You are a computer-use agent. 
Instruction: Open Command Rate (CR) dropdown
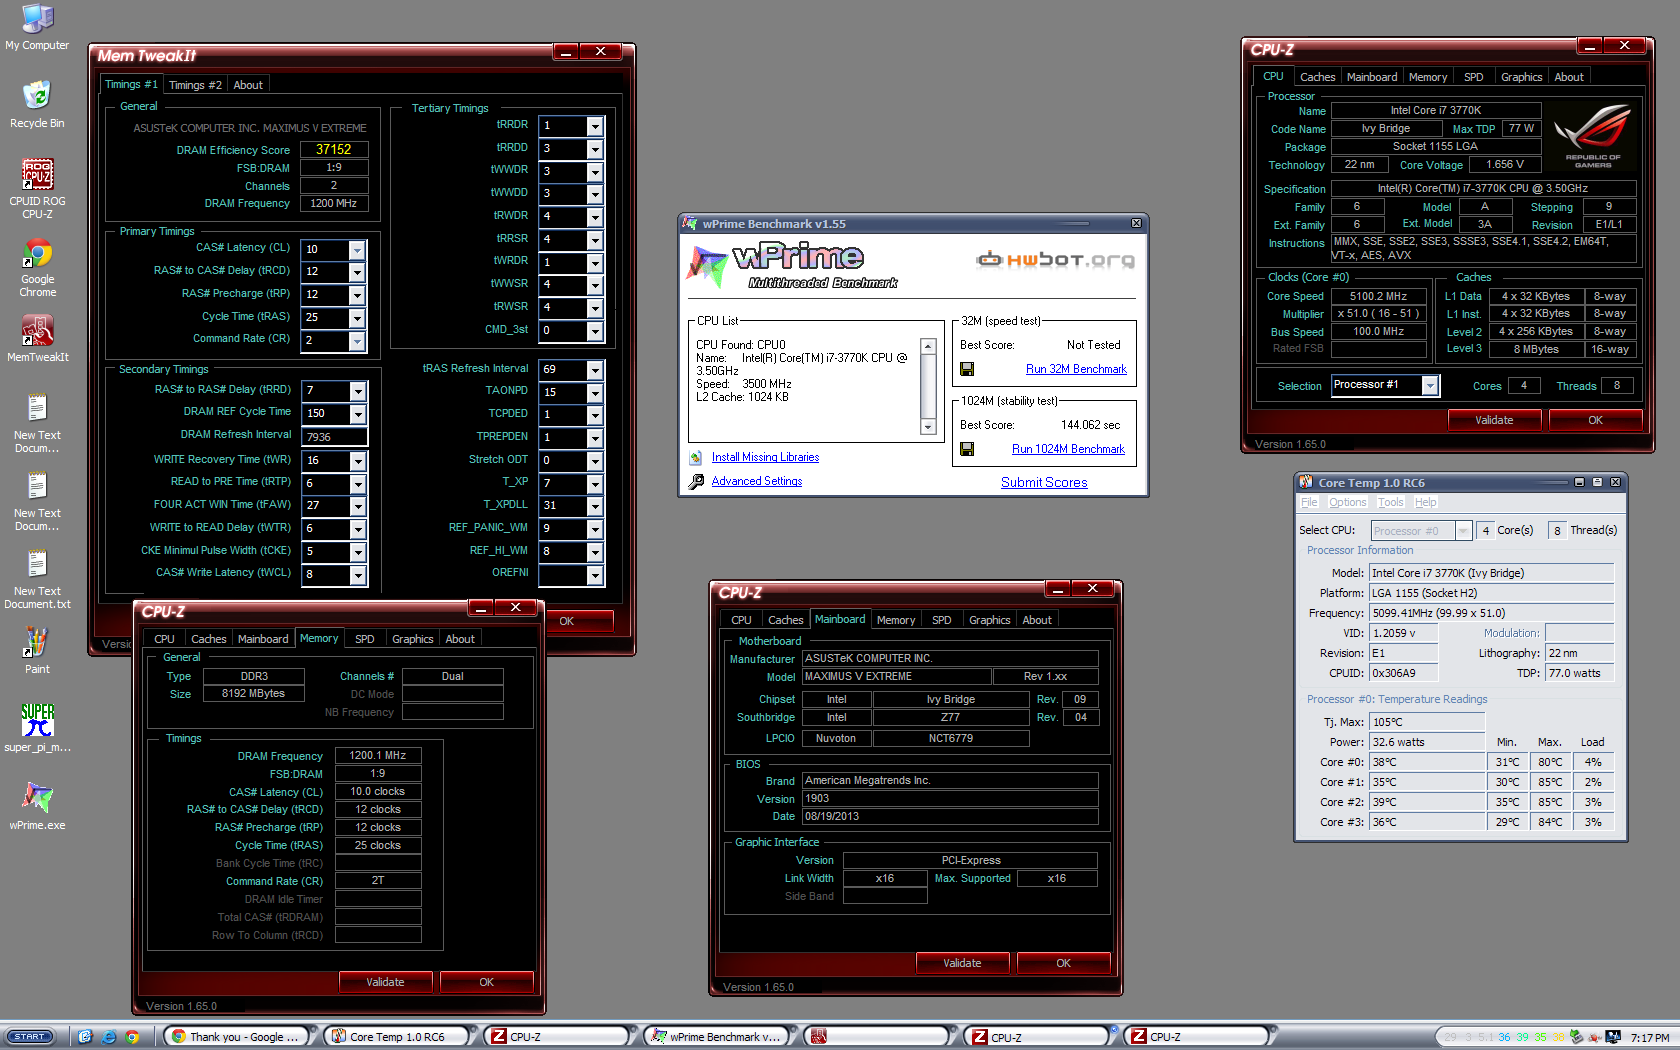coord(357,341)
